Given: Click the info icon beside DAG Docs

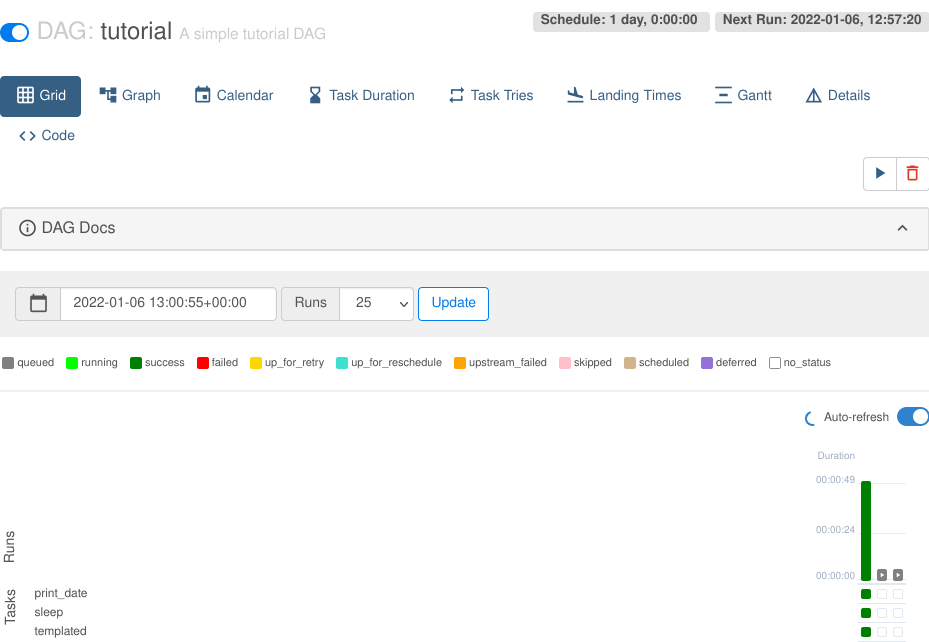Looking at the screenshot, I should (x=27, y=228).
